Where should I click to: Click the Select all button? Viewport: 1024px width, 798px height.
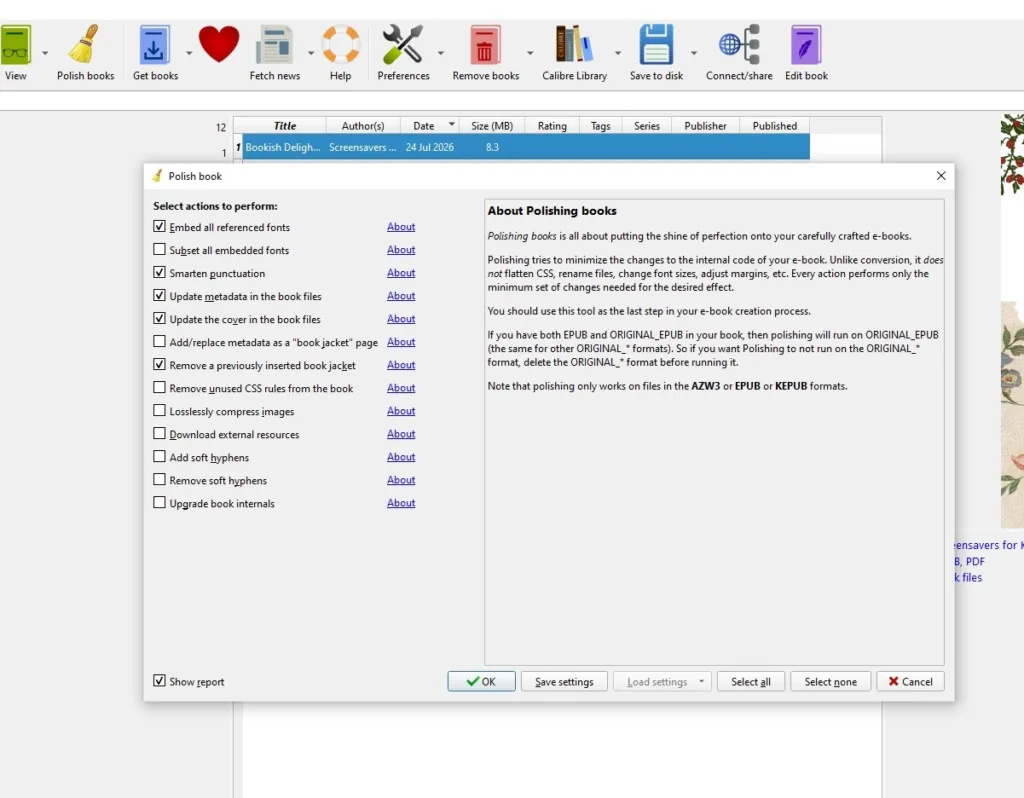click(x=750, y=681)
